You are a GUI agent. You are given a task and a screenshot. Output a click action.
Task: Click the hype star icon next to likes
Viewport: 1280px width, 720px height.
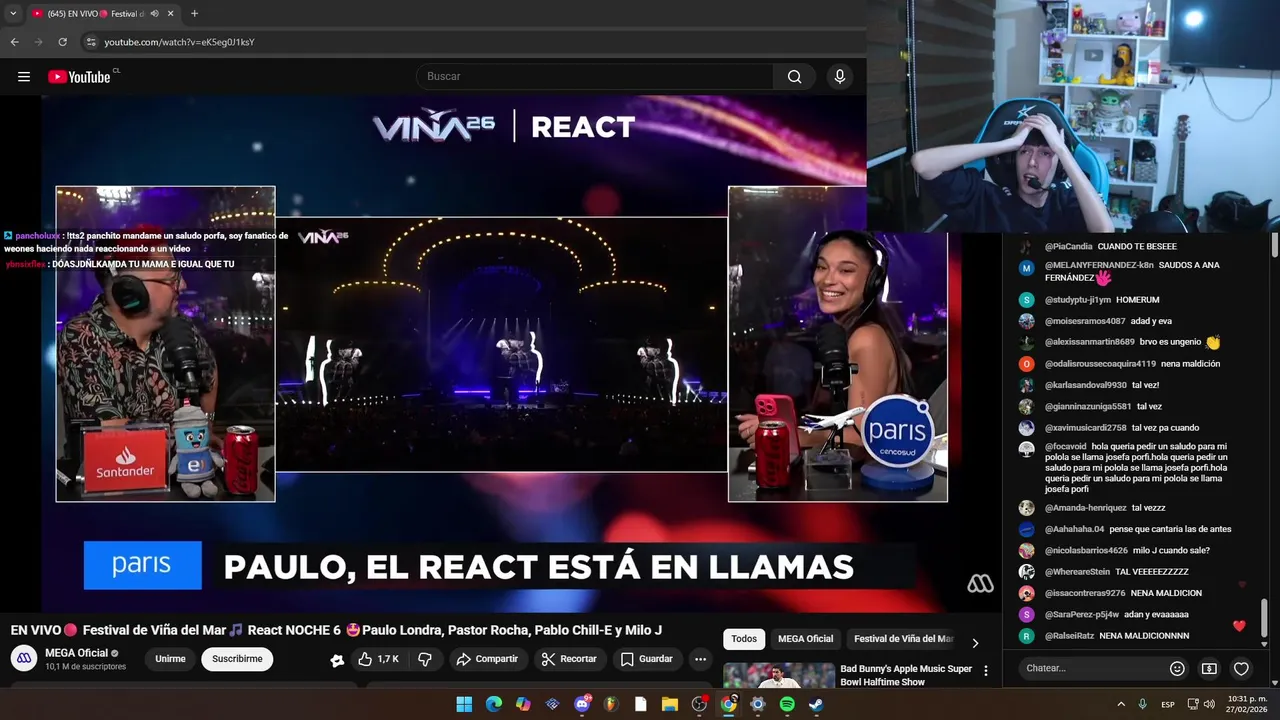[x=337, y=660]
